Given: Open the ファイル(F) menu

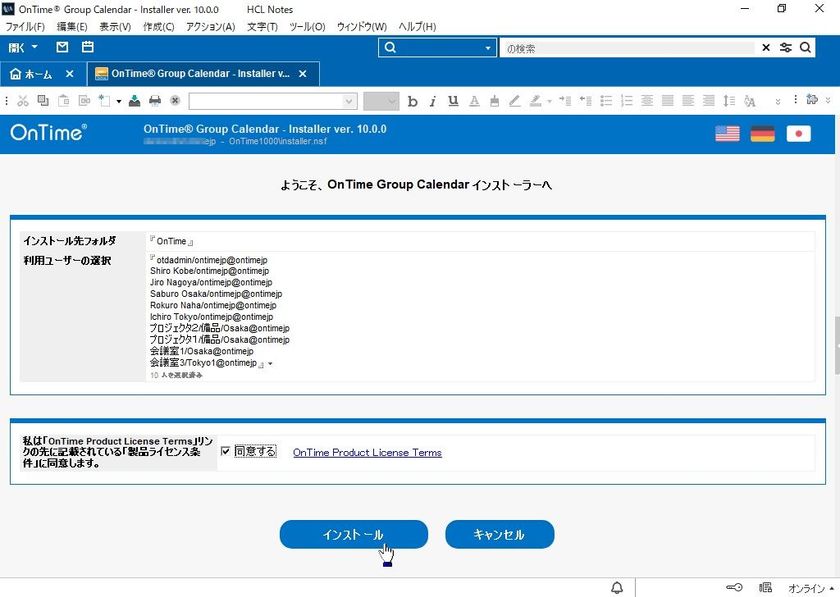Looking at the screenshot, I should tap(25, 26).
